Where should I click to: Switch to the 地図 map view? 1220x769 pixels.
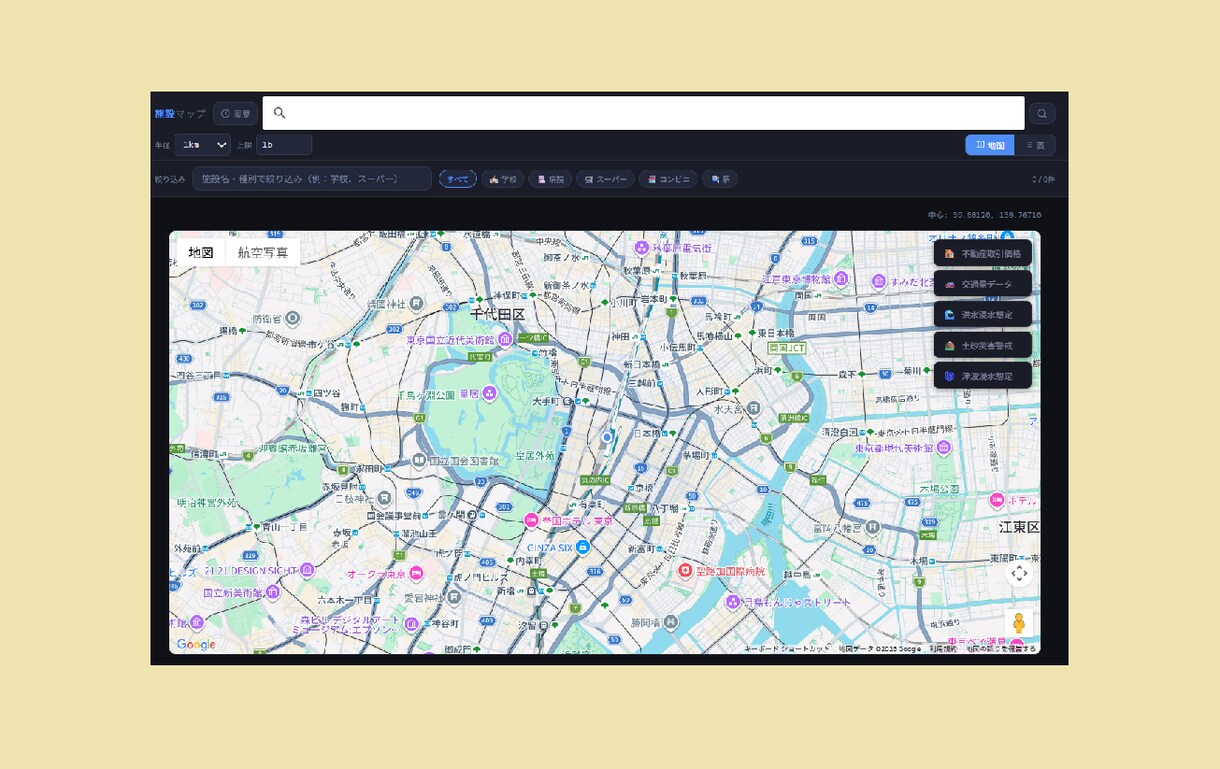click(x=990, y=145)
